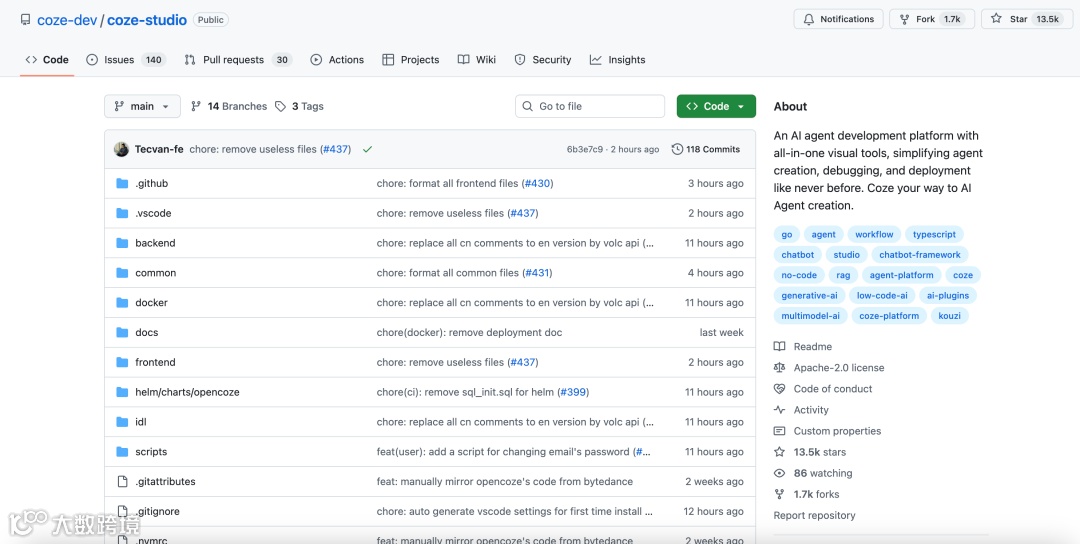Open the Apache-2.0 license link

[838, 368]
